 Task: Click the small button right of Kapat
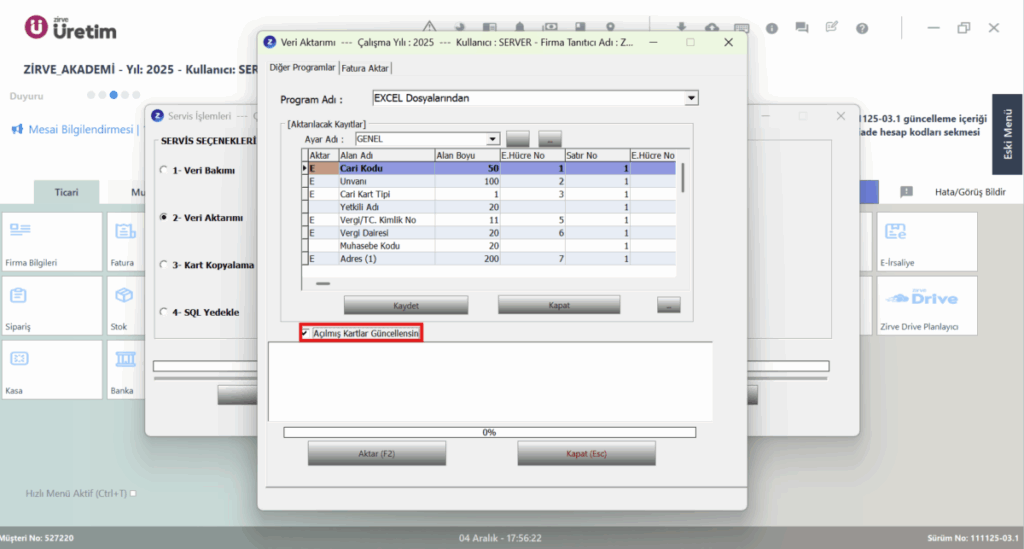[669, 305]
